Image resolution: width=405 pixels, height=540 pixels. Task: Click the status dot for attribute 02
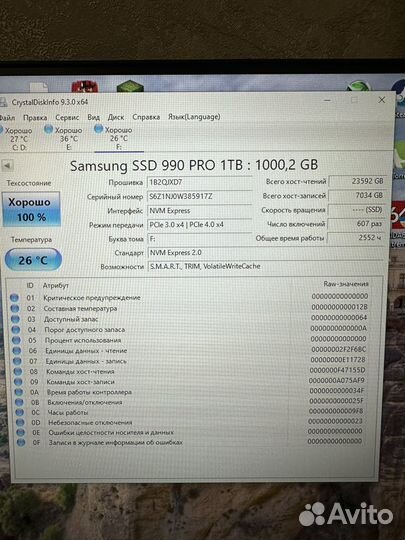(15, 308)
